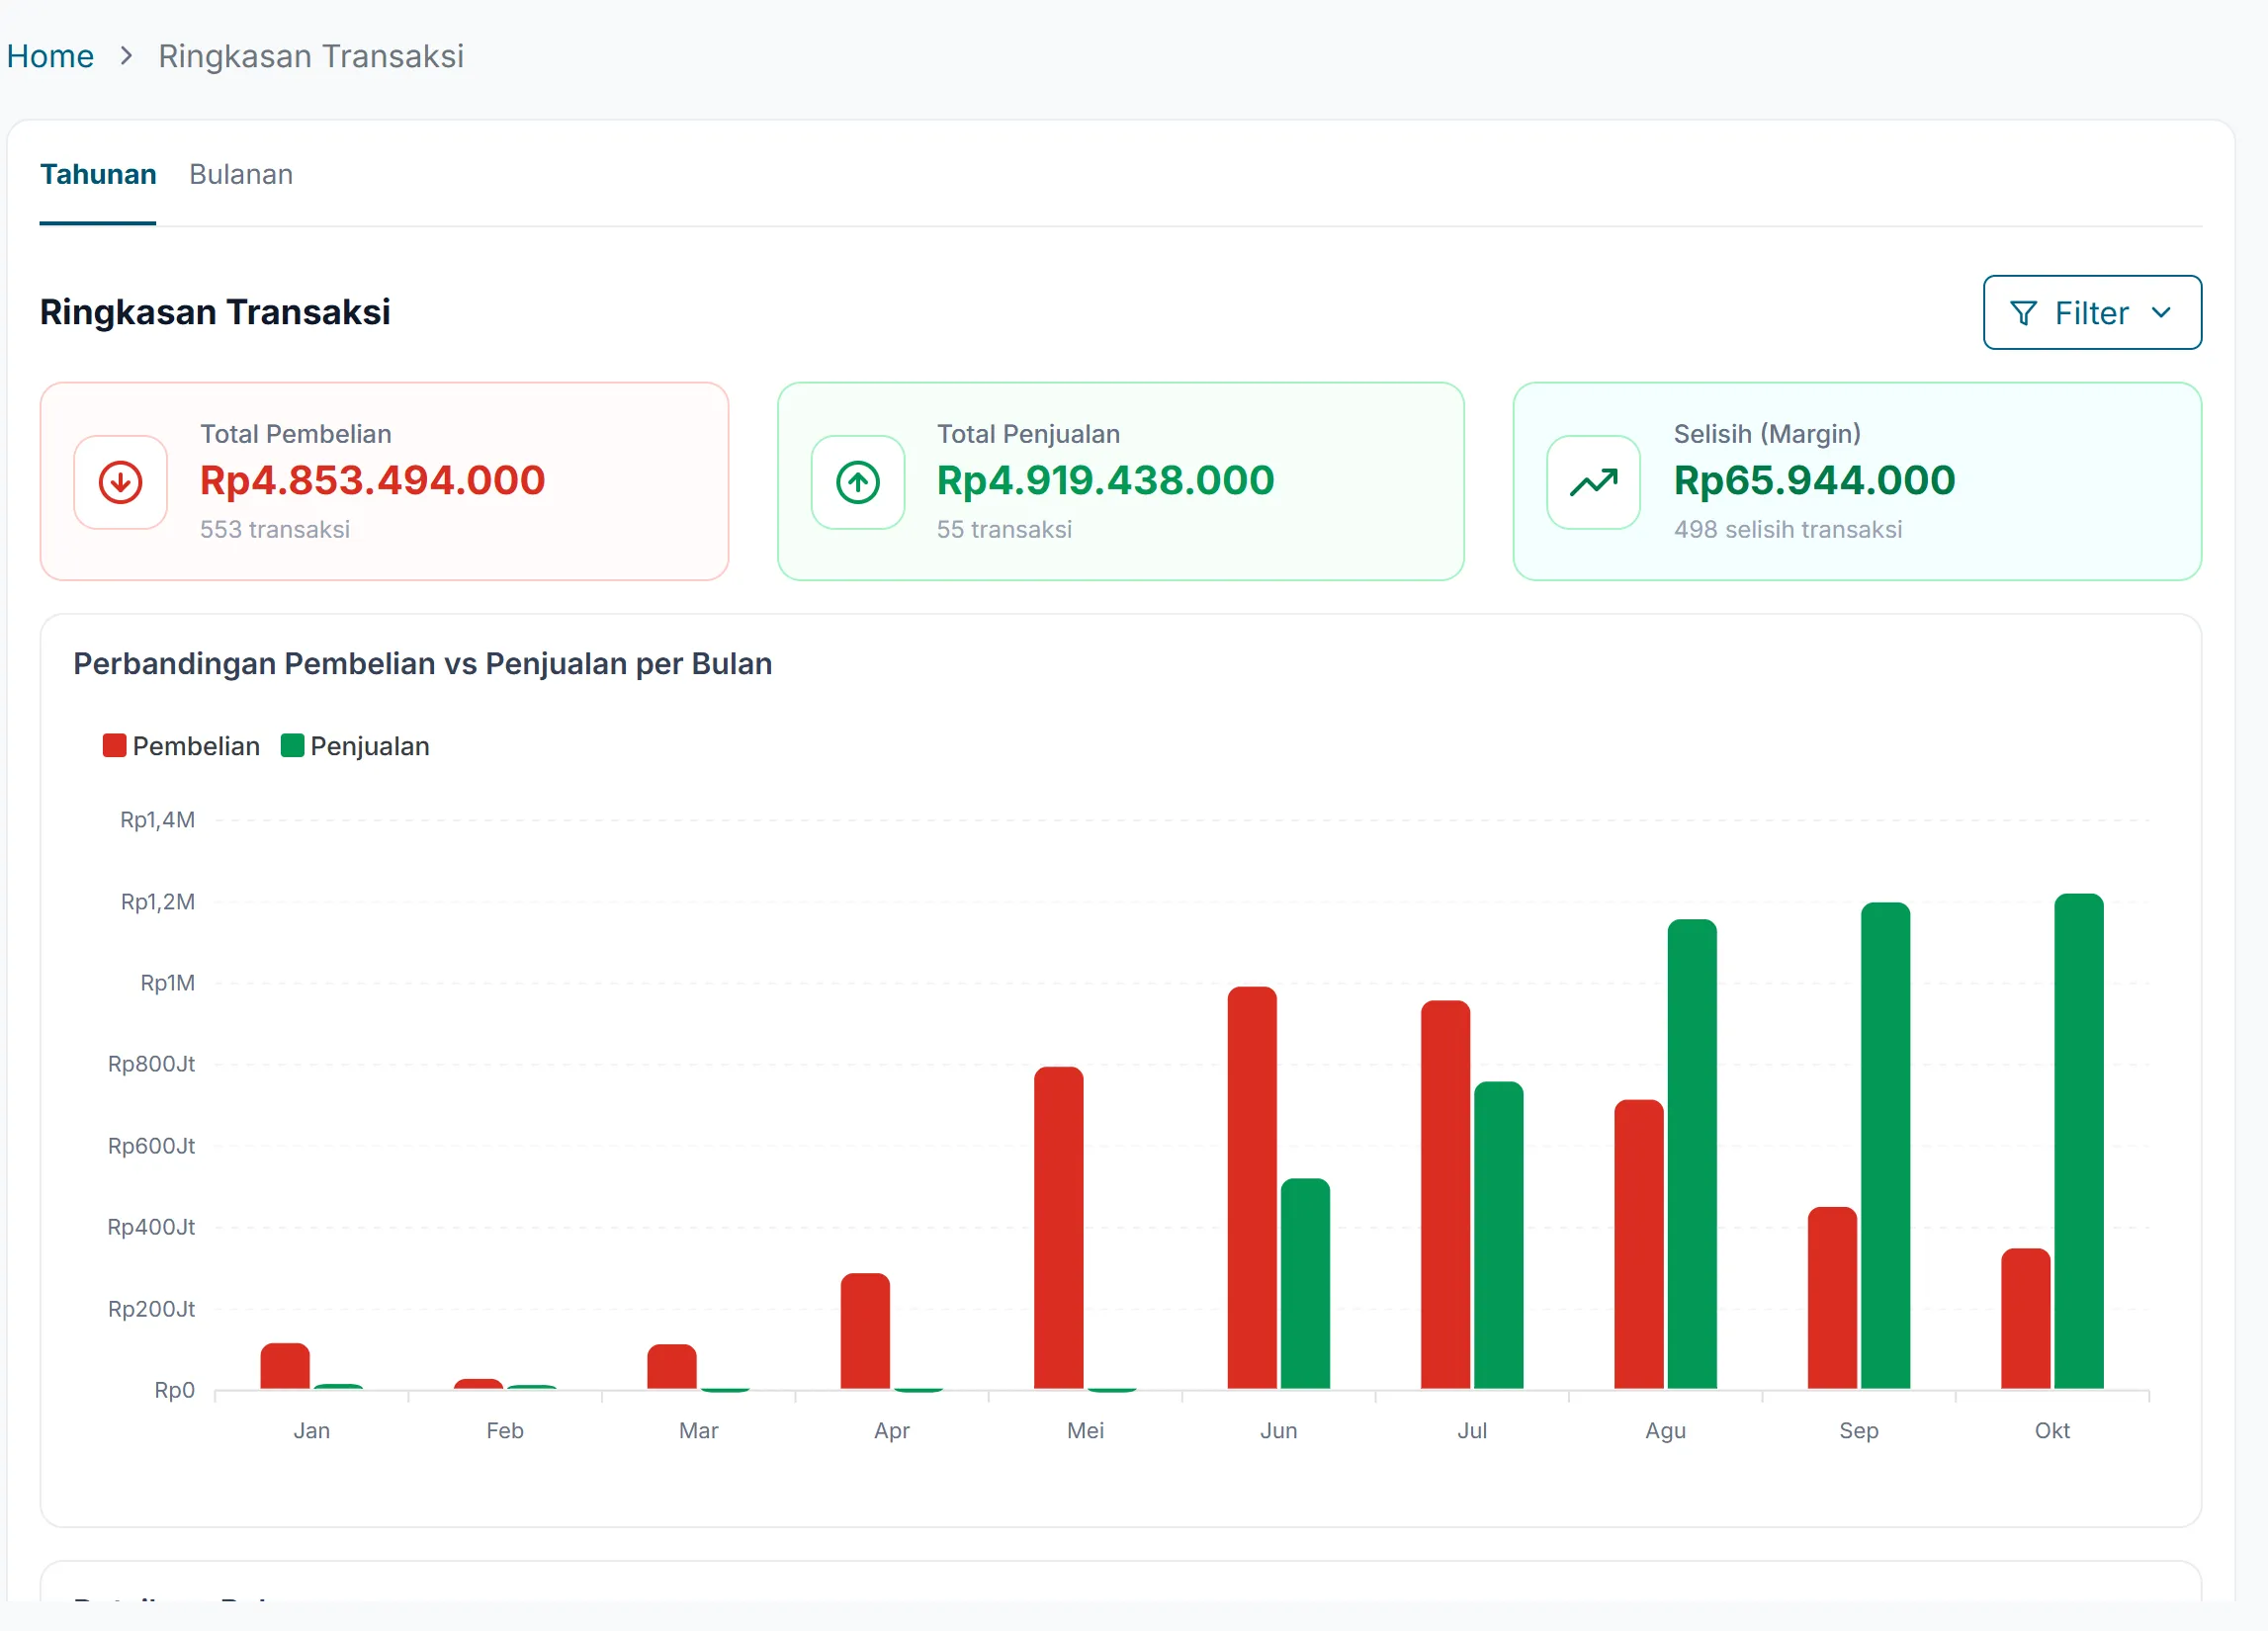Click the Total Pembelian card label
2268x1631 pixels.
coord(296,434)
